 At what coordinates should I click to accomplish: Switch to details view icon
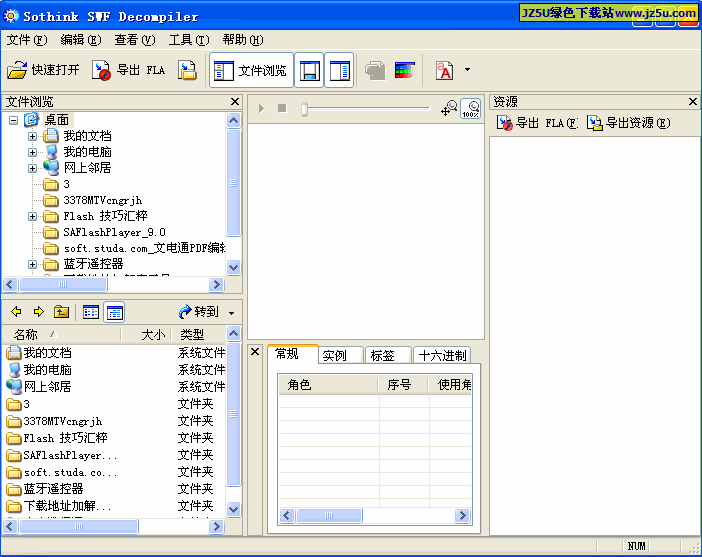[x=114, y=312]
